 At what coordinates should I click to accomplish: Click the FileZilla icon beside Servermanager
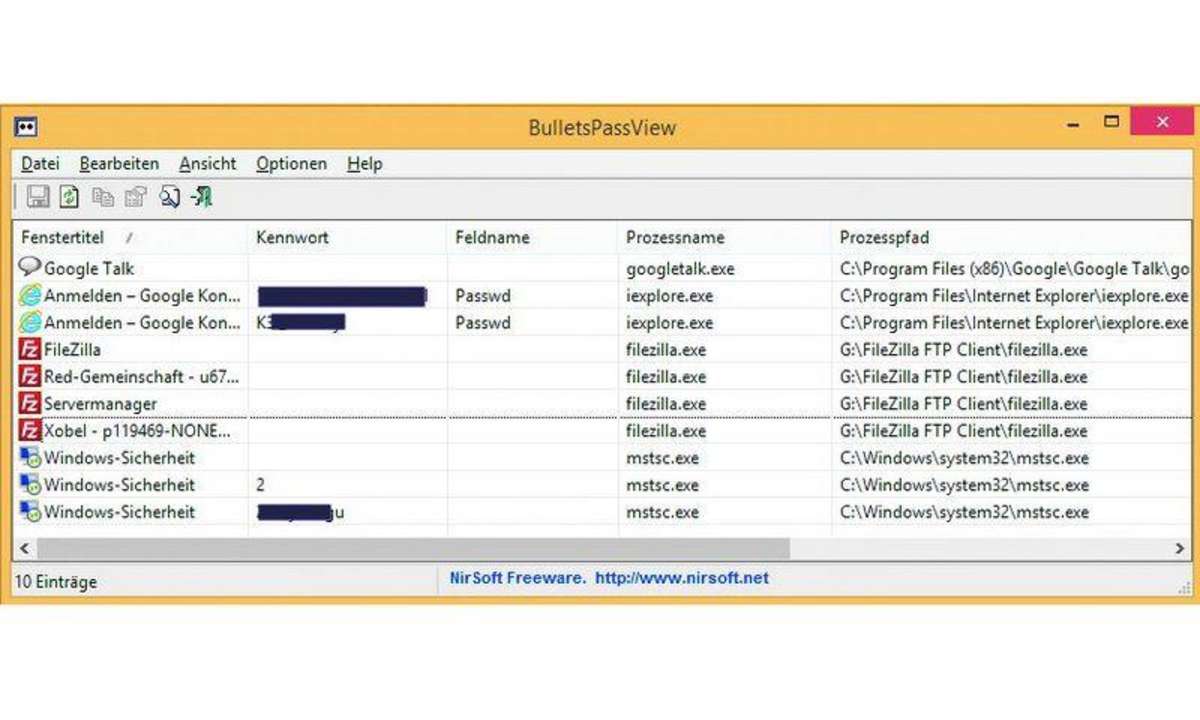(x=30, y=403)
